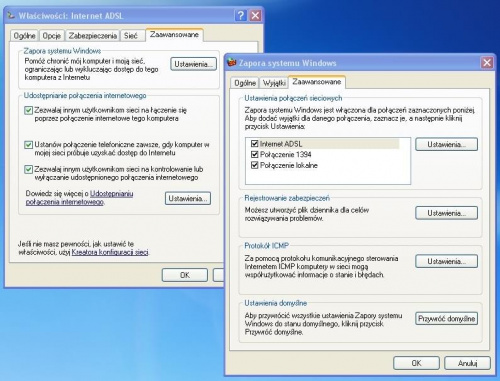Uncheck the Połączenie 1394 checkbox
Image resolution: width=500 pixels, height=381 pixels.
pos(255,154)
